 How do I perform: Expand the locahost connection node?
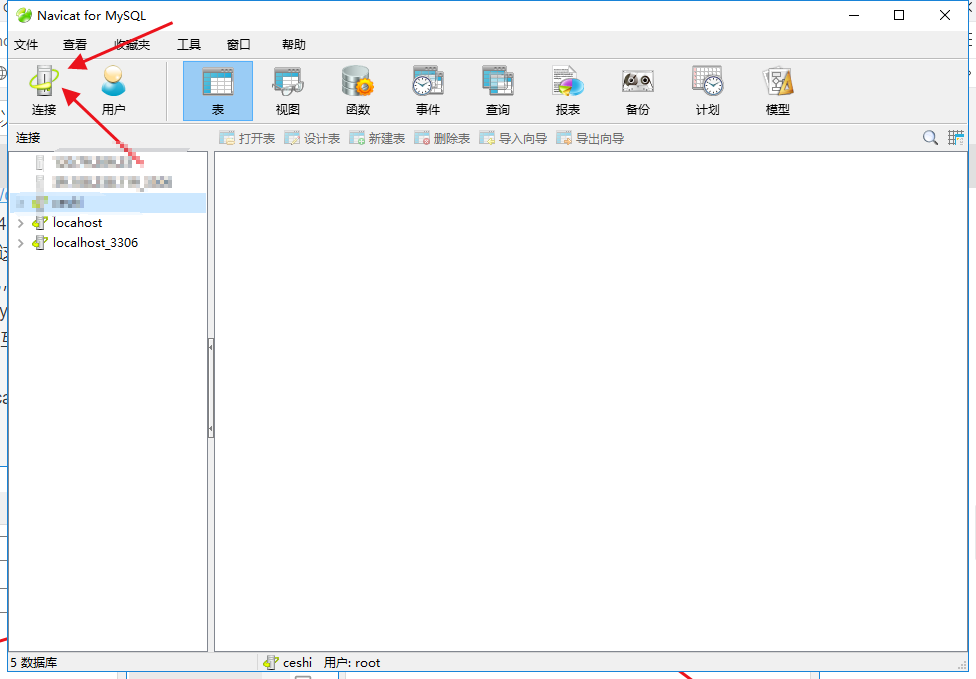pos(21,223)
